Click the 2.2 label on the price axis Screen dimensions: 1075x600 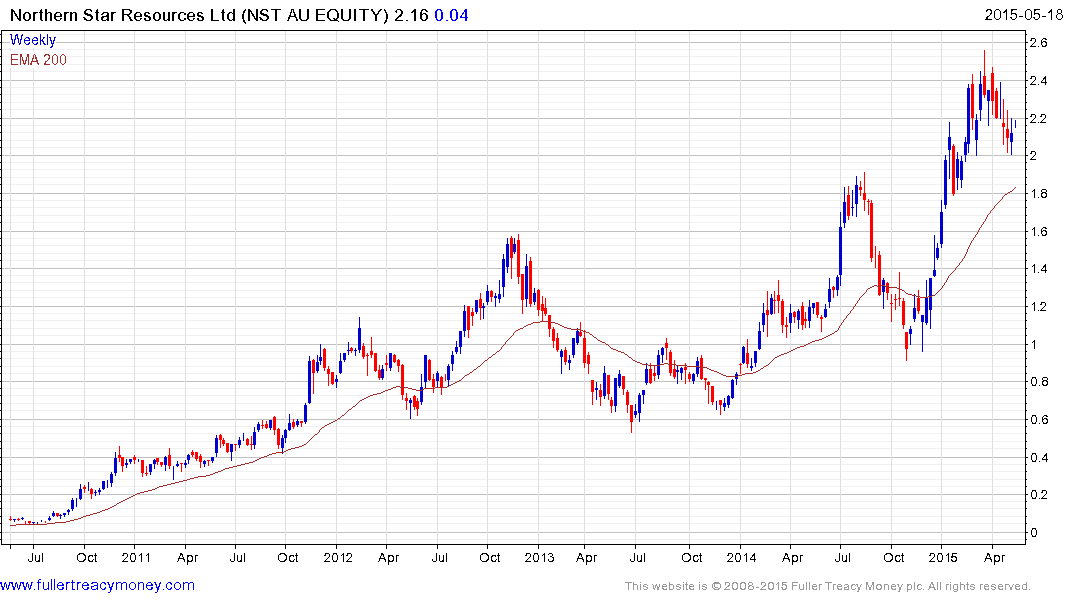coord(1038,119)
